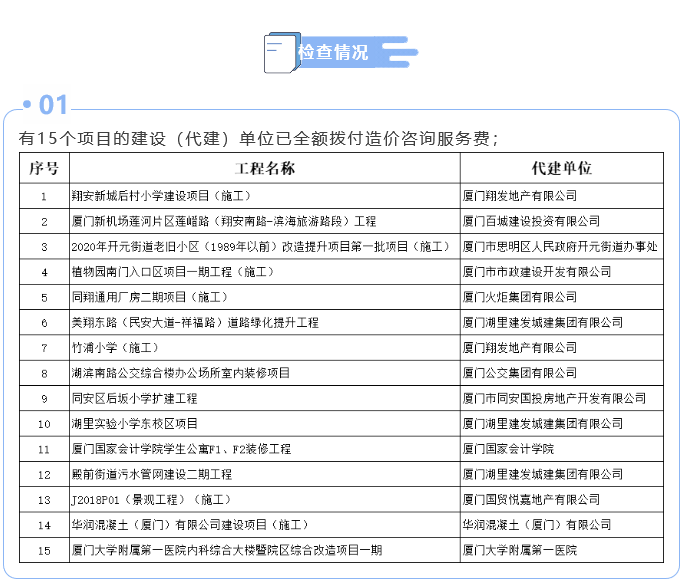
Task: Select 美翔东路 道路绿化提升工程 cell
Action: tap(265, 323)
